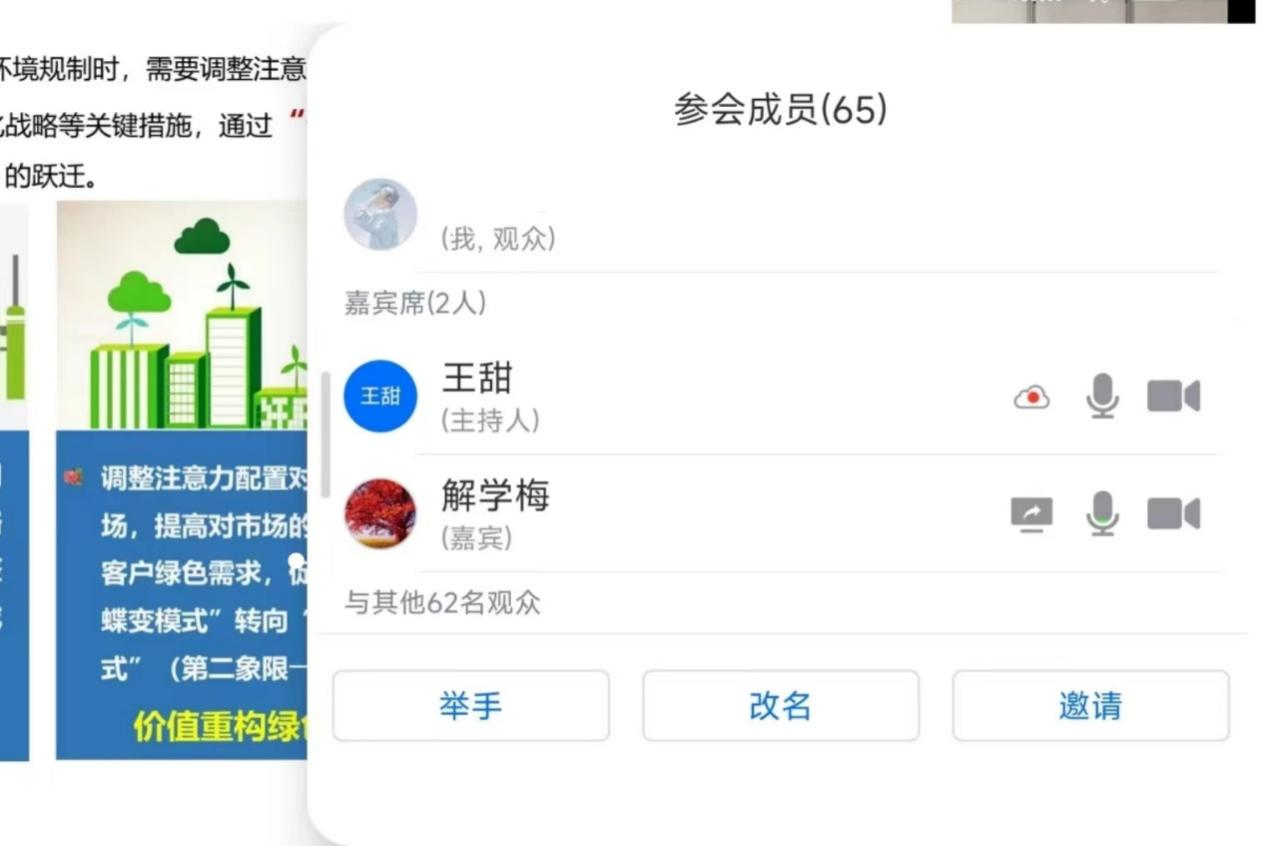Open 王甜's blue avatar

(x=380, y=396)
